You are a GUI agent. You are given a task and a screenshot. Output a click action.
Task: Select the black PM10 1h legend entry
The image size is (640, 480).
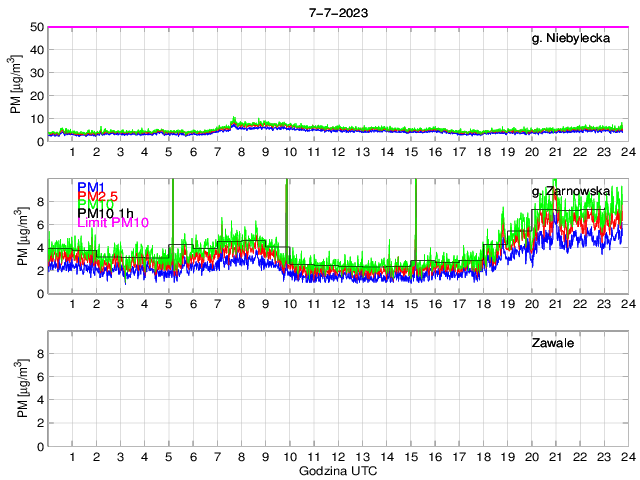coord(105,212)
